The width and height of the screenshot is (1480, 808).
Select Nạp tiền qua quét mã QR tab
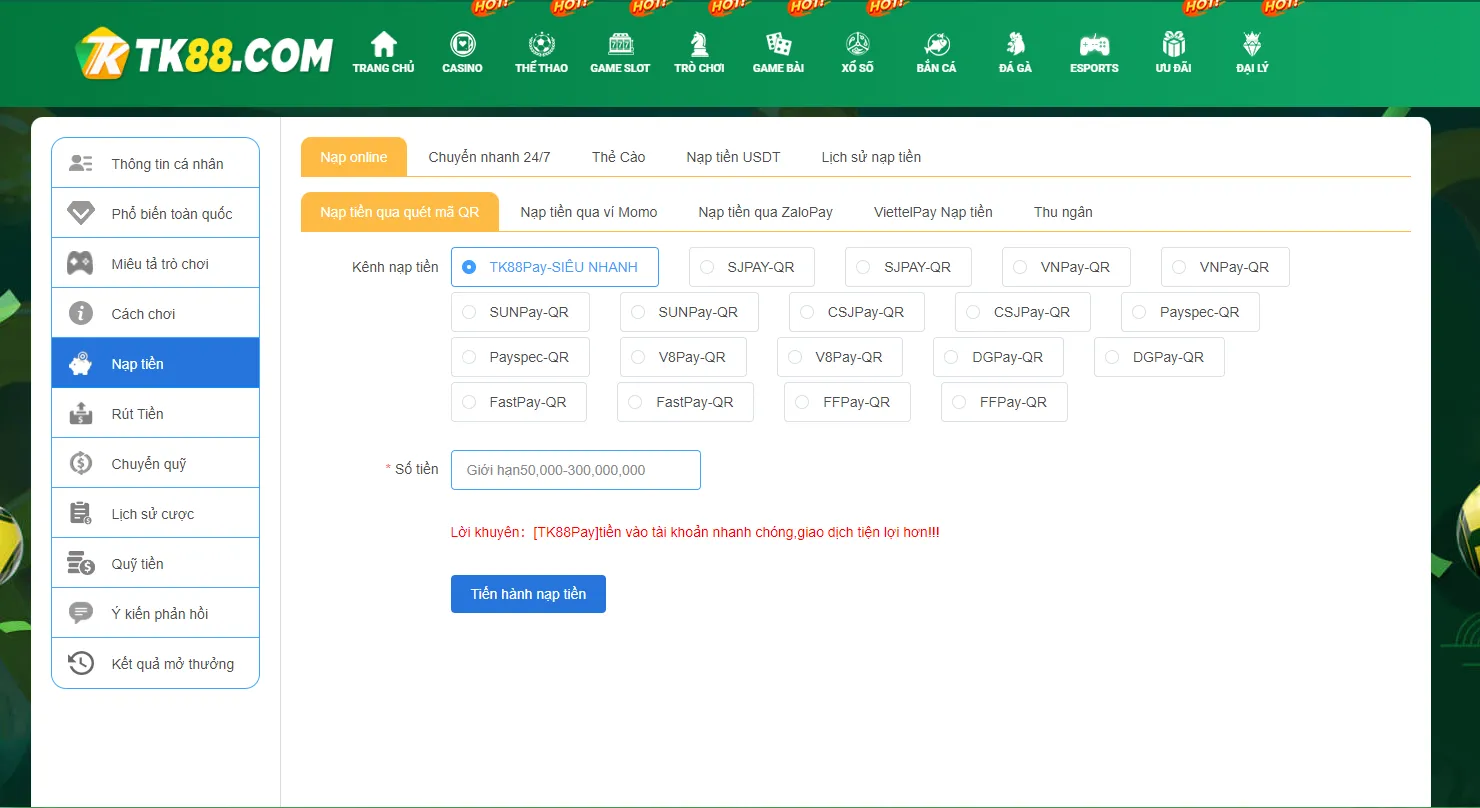tap(400, 212)
